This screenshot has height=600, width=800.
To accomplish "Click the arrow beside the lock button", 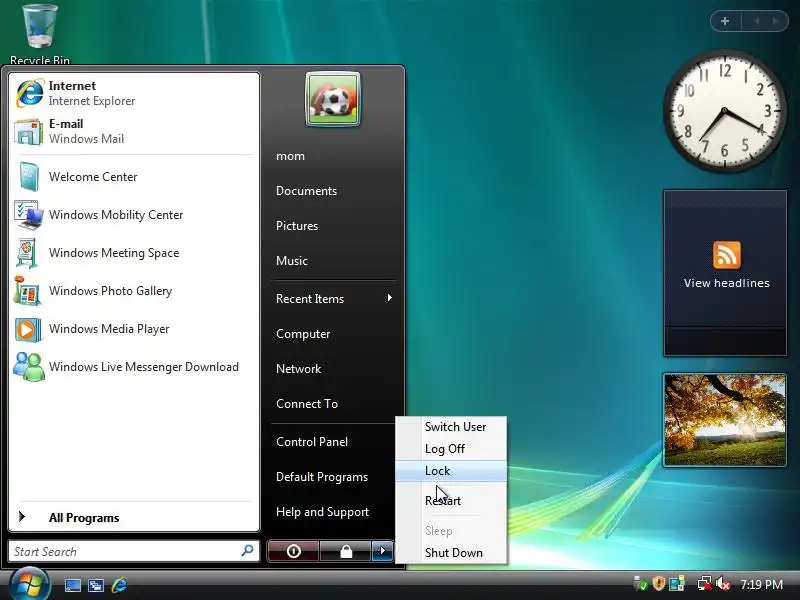I will coord(383,551).
